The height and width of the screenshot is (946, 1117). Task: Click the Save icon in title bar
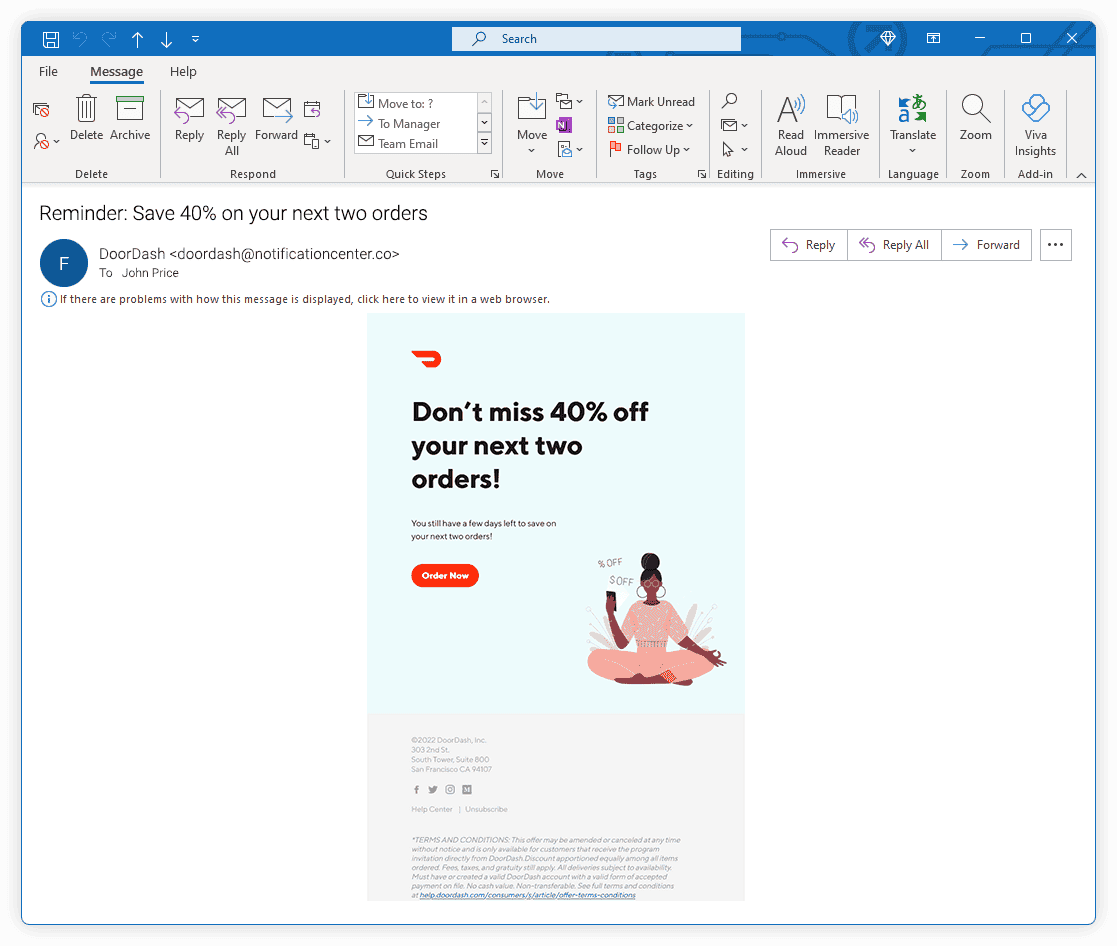point(51,39)
